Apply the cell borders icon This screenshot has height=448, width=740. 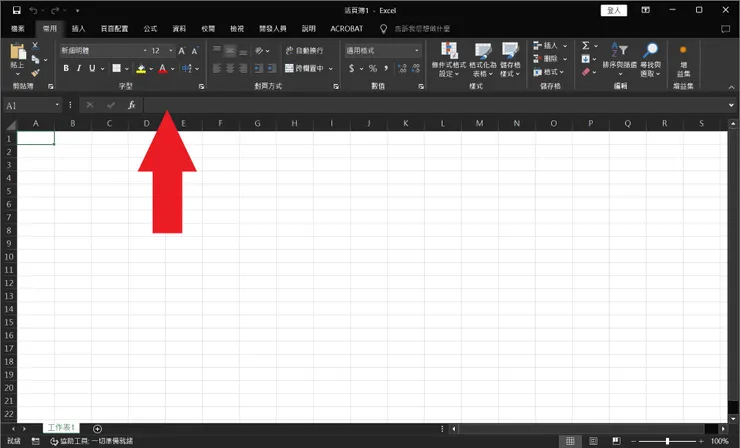pyautogui.click(x=117, y=68)
